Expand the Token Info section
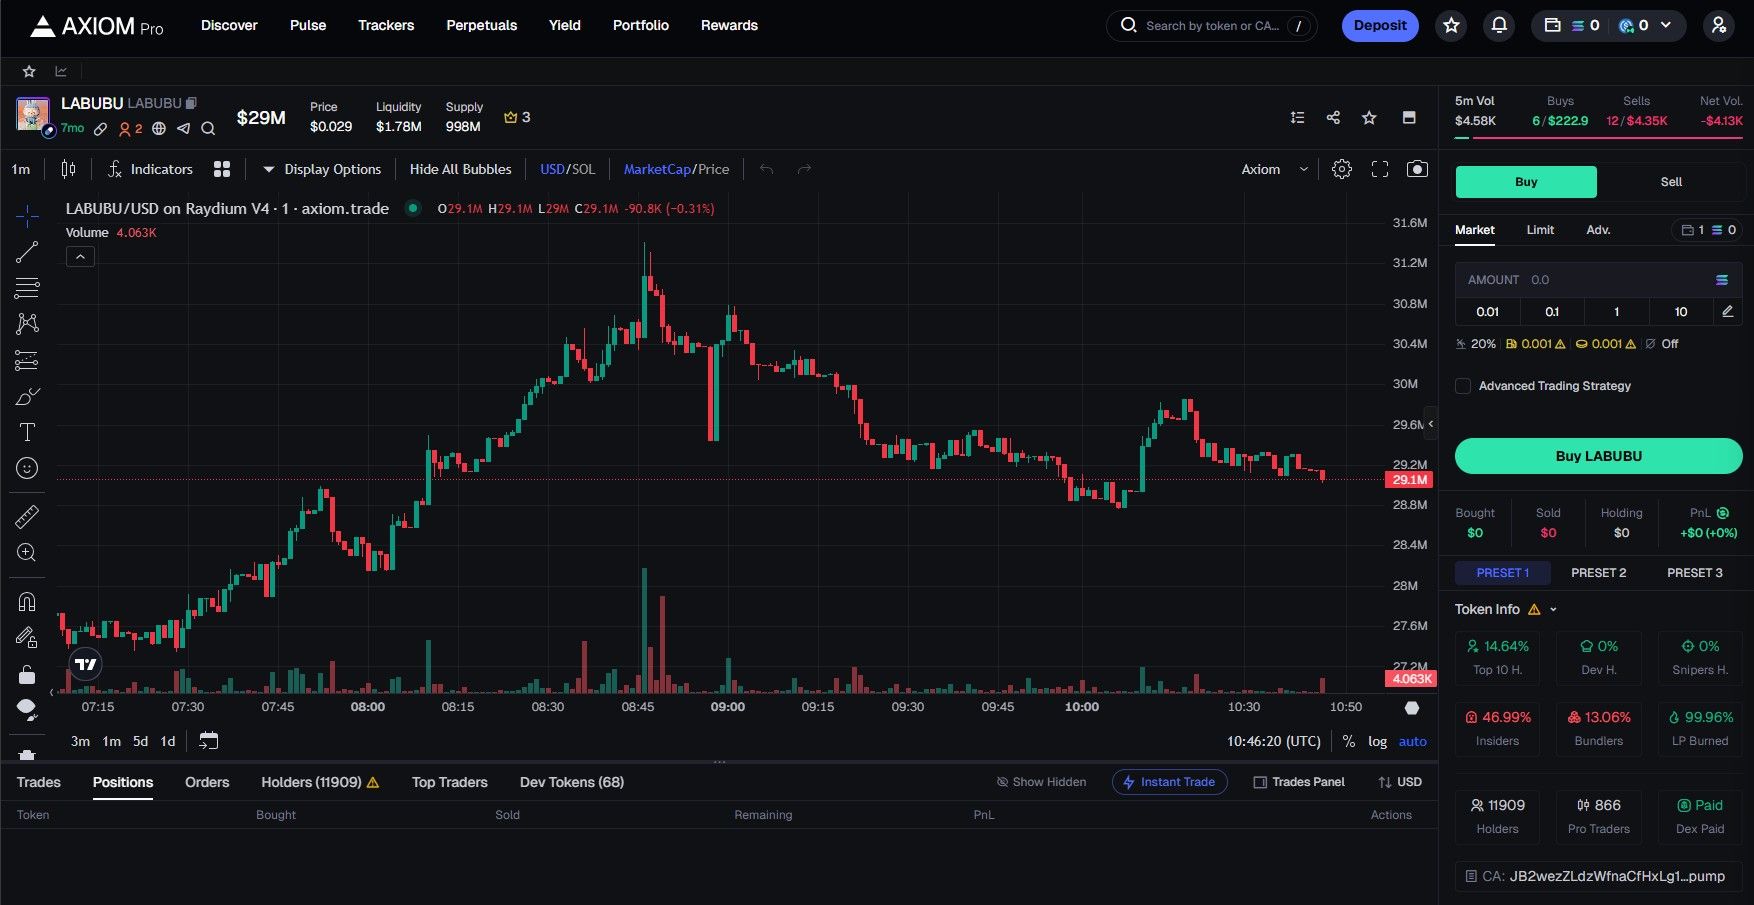 click(1553, 610)
